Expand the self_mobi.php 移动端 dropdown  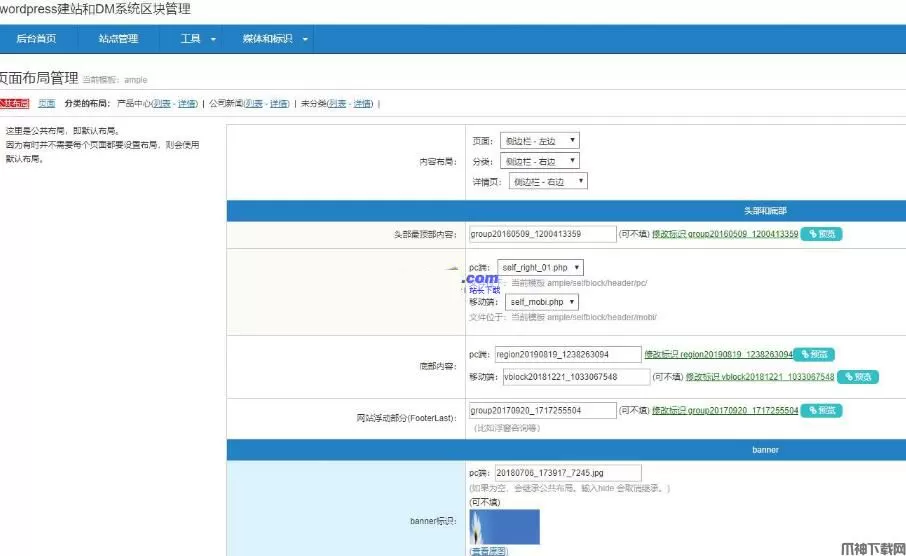pyautogui.click(x=542, y=302)
